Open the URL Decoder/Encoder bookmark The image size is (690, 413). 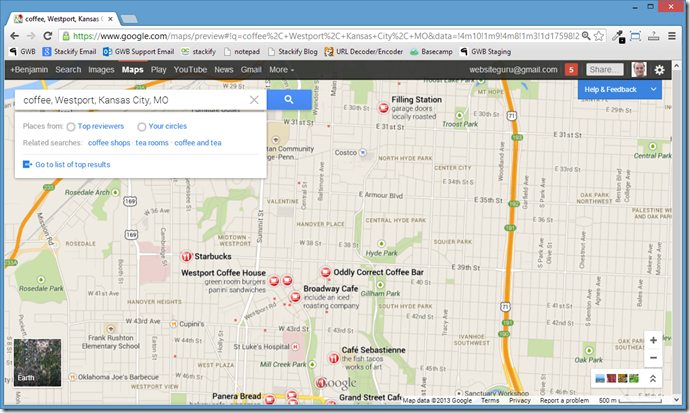click(364, 51)
